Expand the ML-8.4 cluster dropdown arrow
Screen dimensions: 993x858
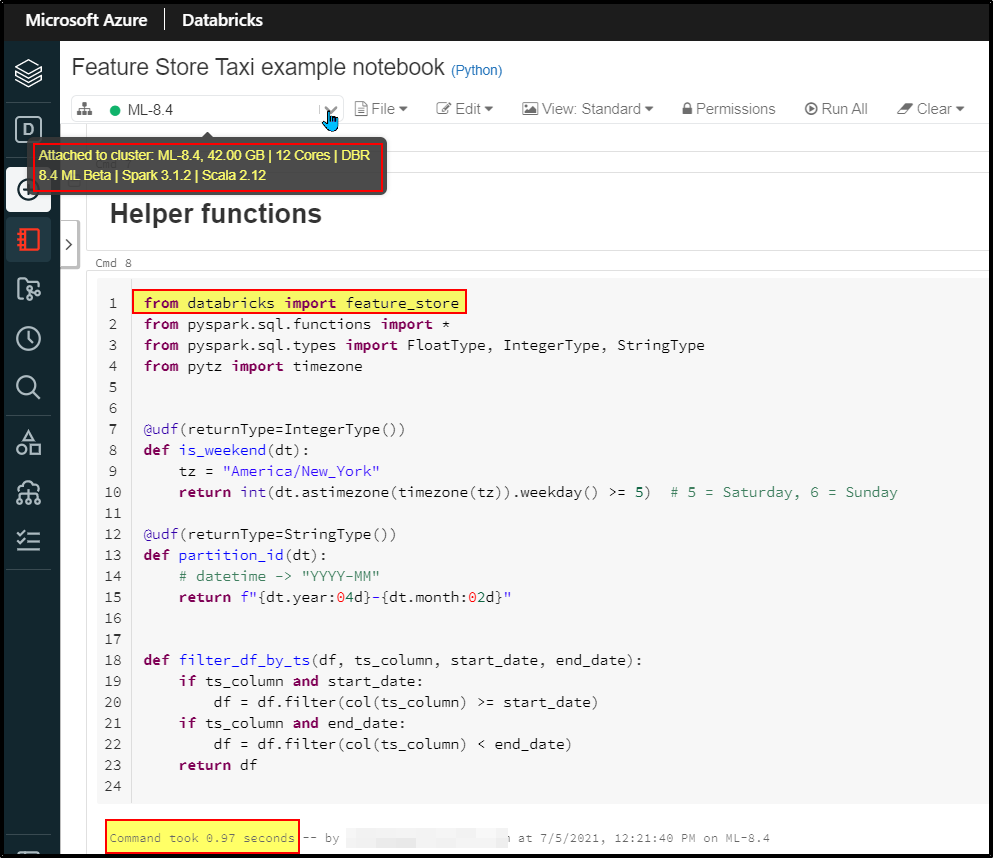tap(330, 110)
